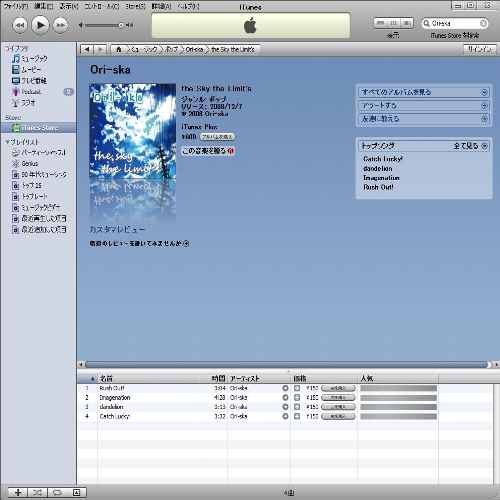This screenshot has height=500, width=500.
Task: Toggle shuffle playback
Action: (37, 492)
